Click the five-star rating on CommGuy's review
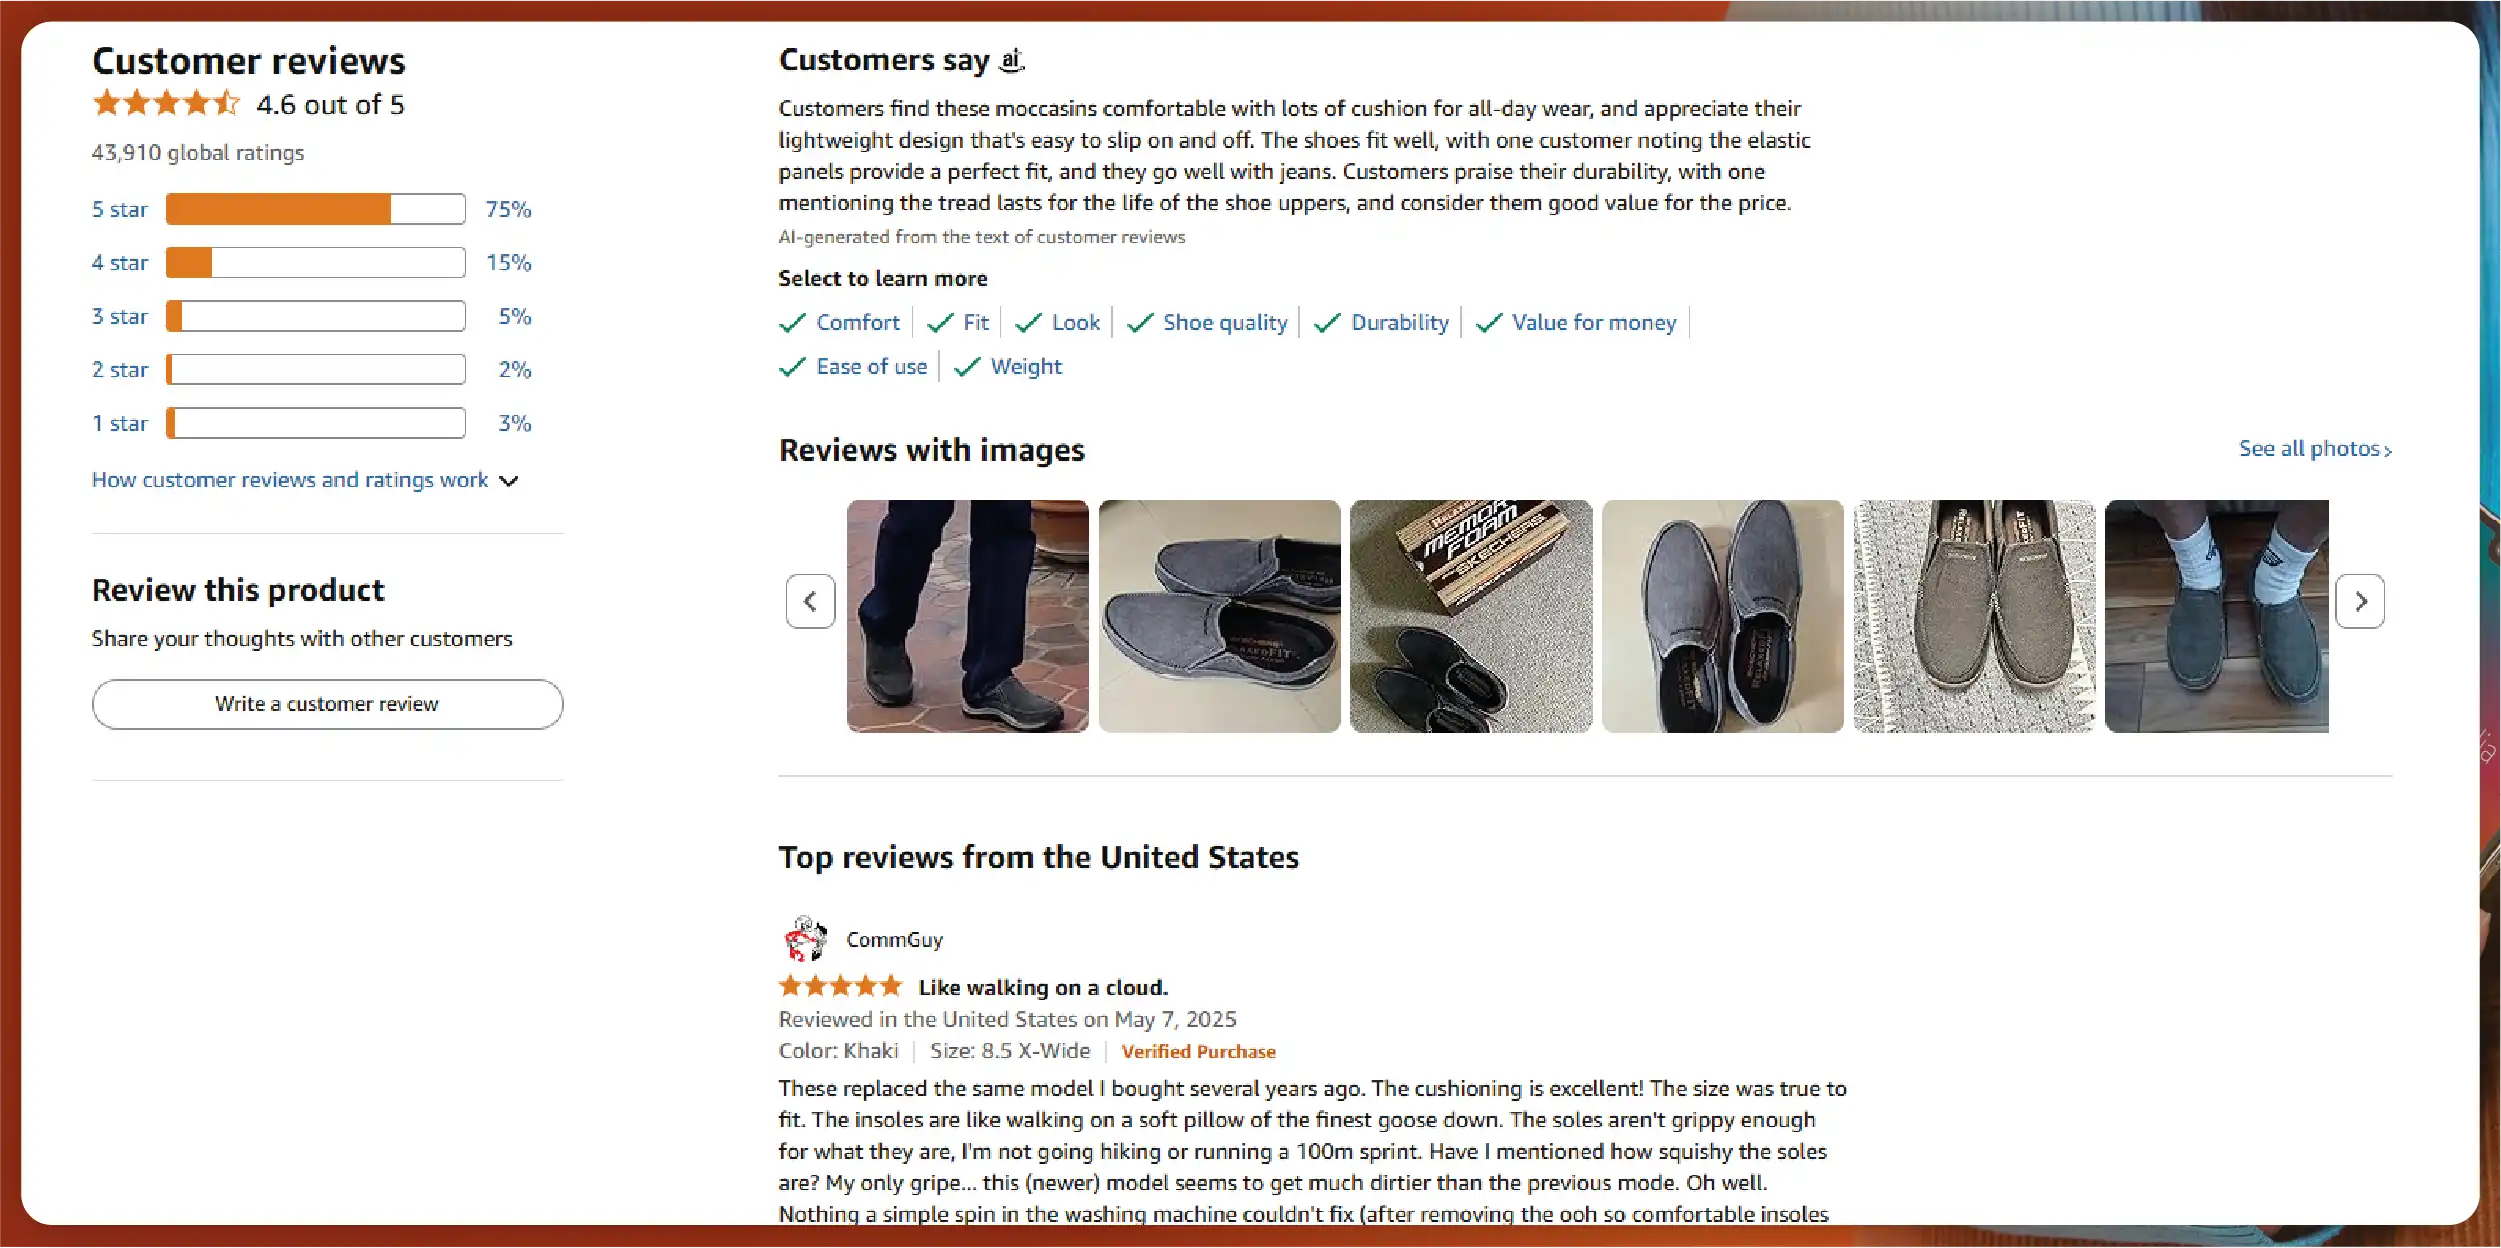Screen dimensions: 2501x1248 click(x=840, y=987)
